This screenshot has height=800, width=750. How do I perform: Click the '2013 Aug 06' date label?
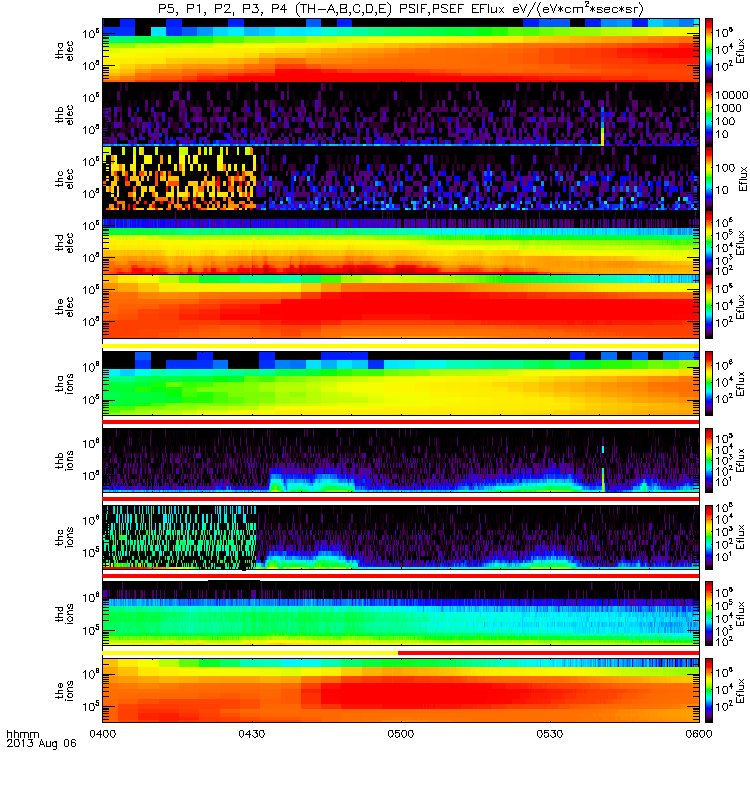[x=41, y=743]
